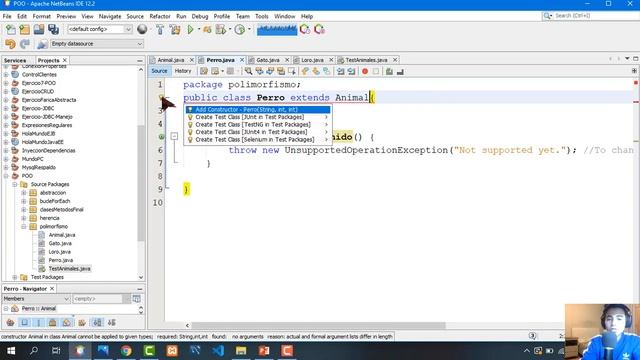Click the Source view button

pyautogui.click(x=159, y=71)
